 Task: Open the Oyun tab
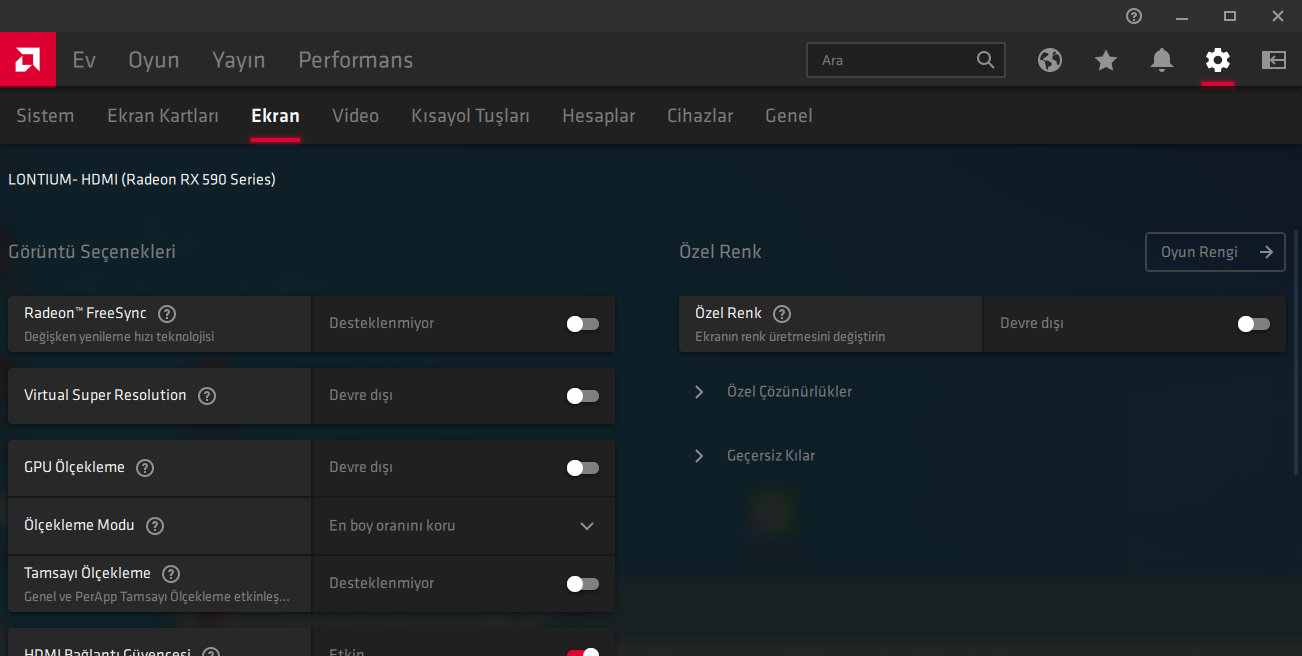pos(154,60)
